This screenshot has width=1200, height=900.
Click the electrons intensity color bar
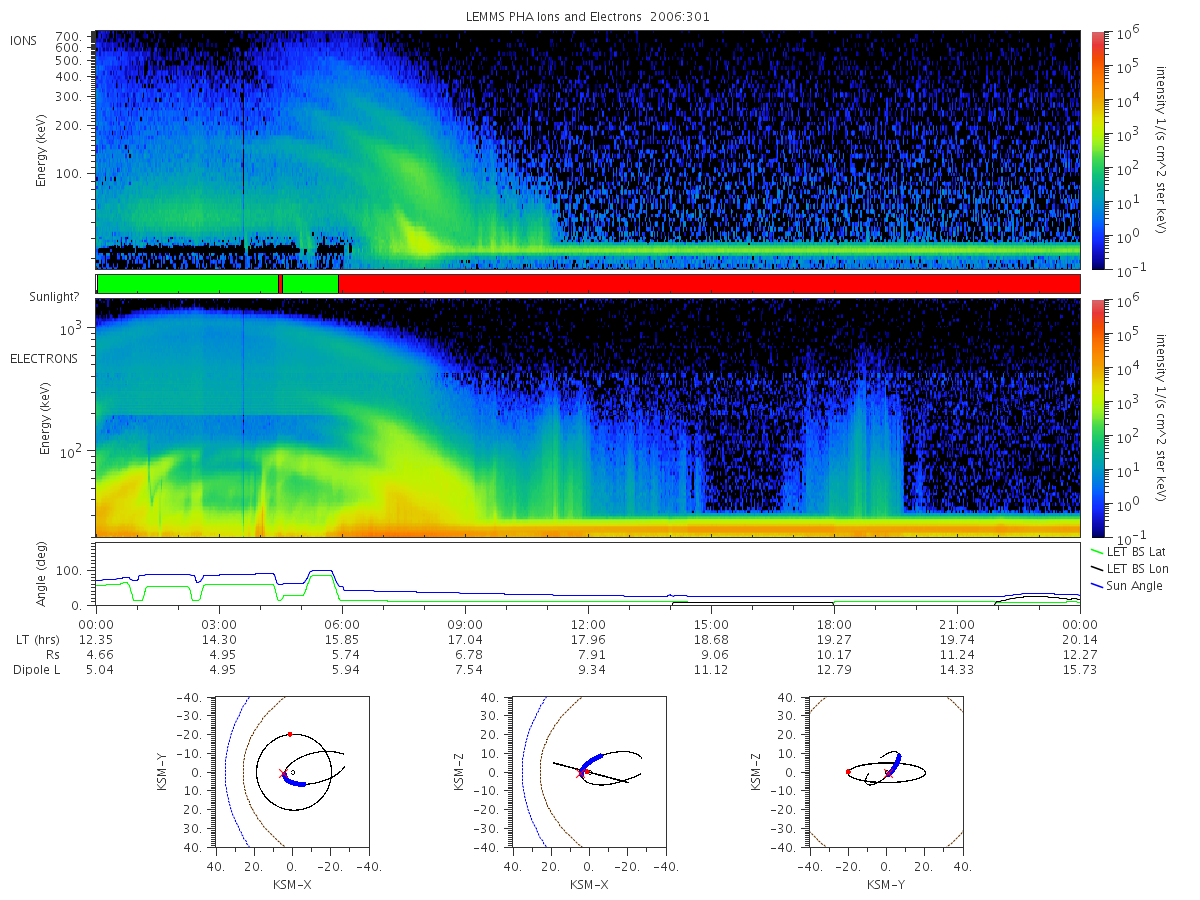(x=1097, y=417)
